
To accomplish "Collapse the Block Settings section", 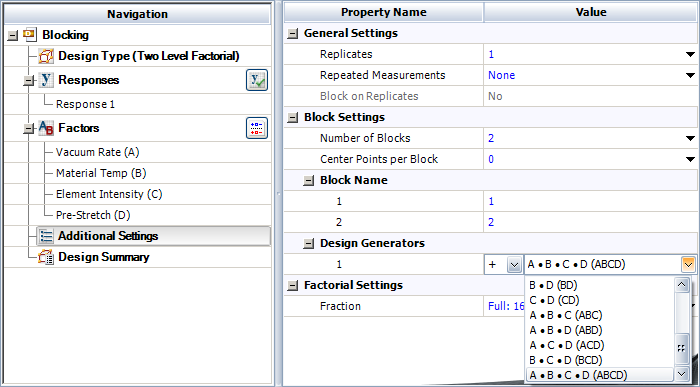I will pos(292,117).
